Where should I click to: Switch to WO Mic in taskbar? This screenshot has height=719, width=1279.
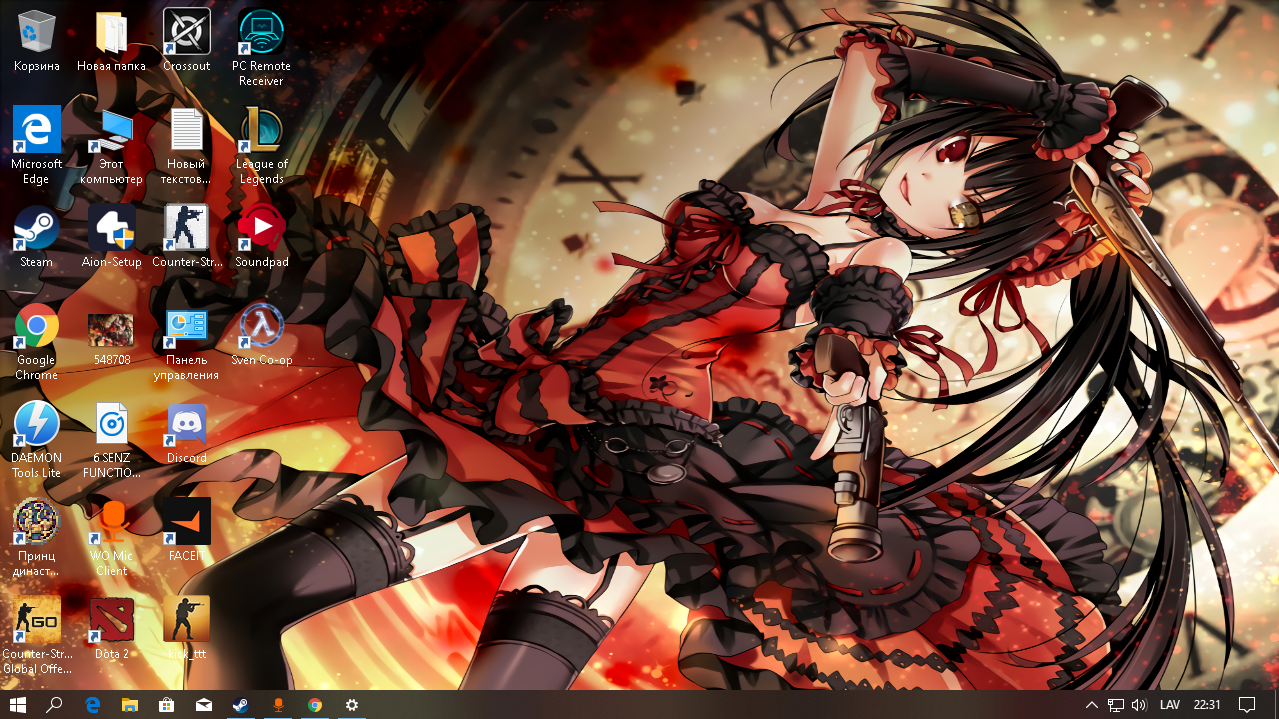[278, 705]
